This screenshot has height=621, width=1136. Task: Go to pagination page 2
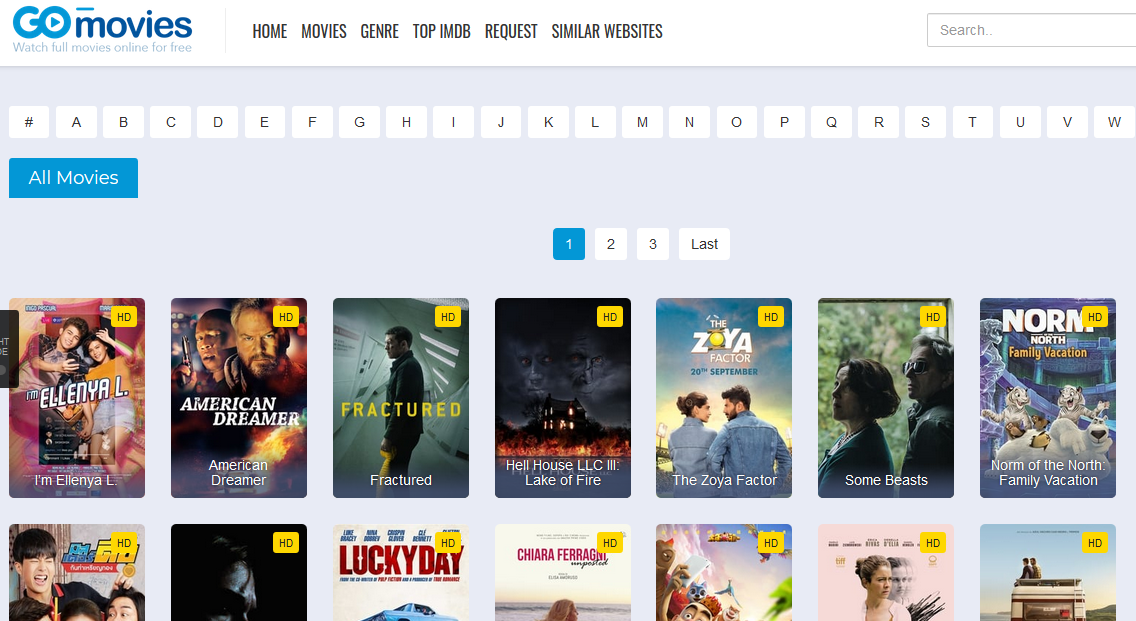[611, 244]
